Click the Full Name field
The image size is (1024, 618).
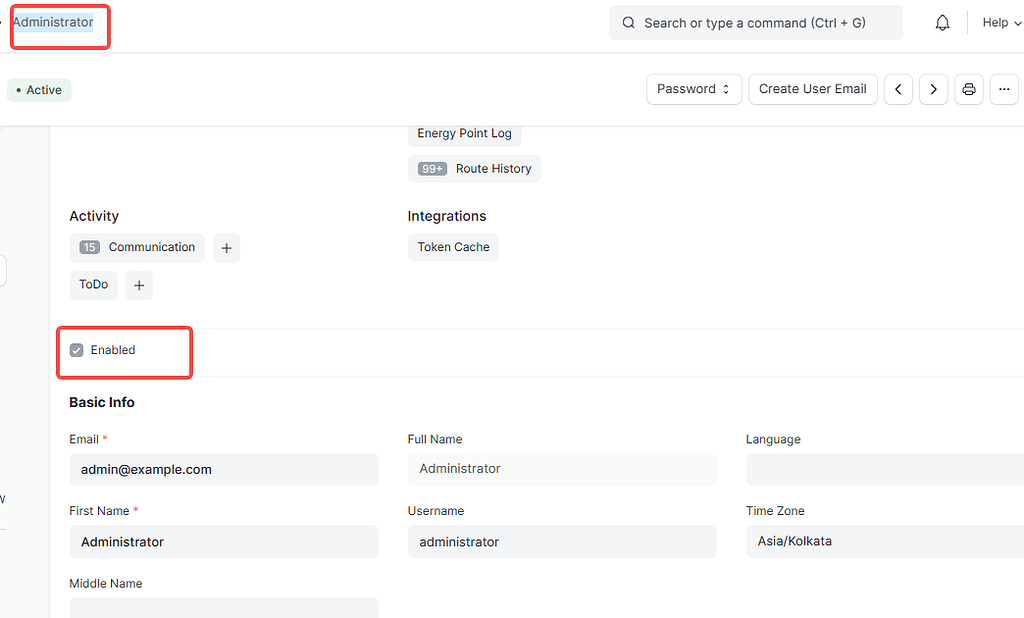(x=562, y=469)
